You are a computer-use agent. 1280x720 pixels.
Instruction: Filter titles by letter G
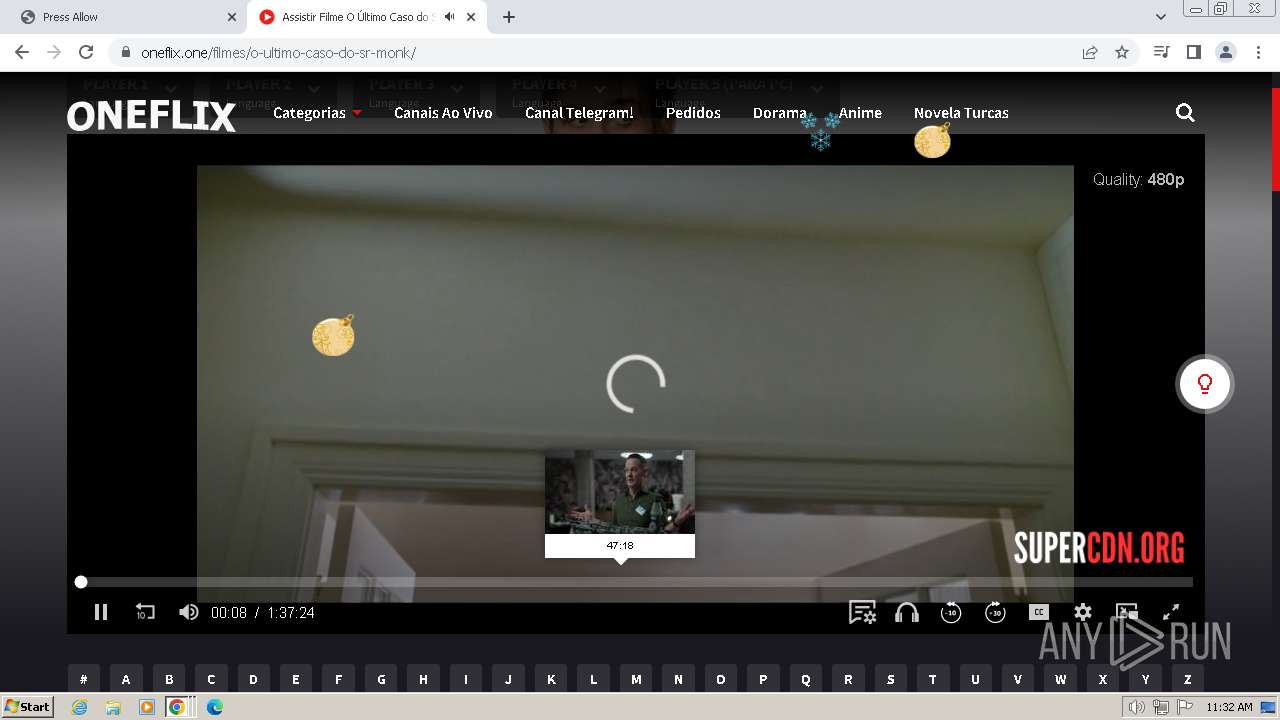(381, 679)
